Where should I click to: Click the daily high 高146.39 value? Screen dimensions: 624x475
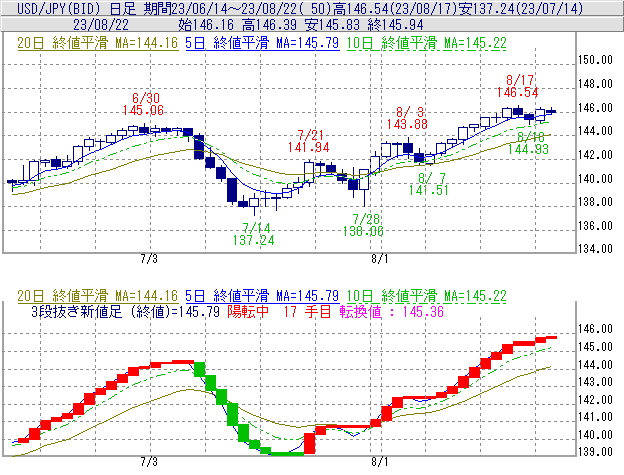269,25
